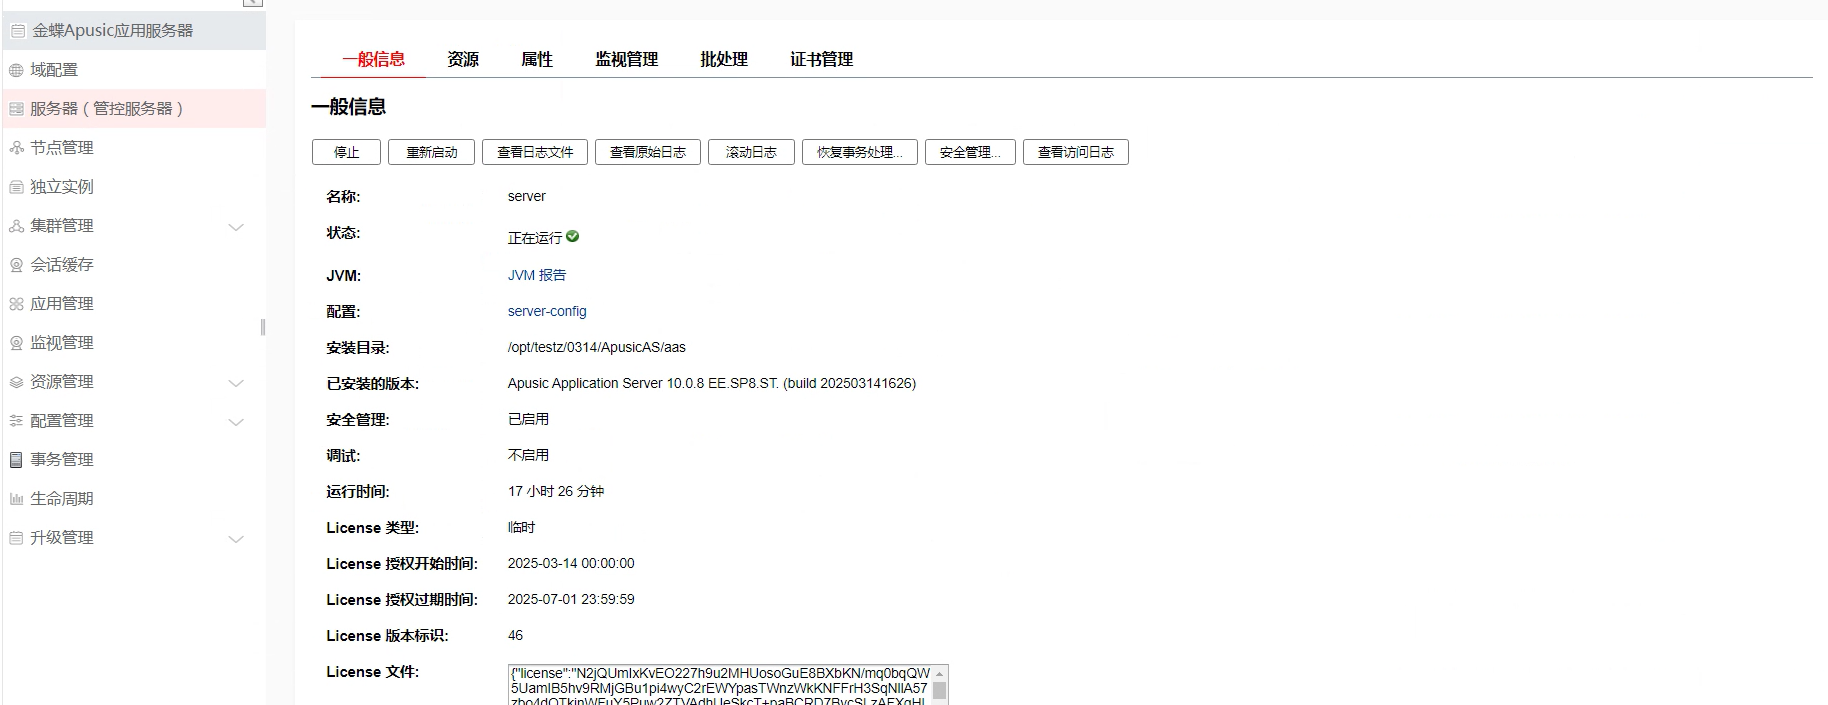Switch to the 资源 tab
Viewport: 1828px width, 705px height.
coord(463,59)
